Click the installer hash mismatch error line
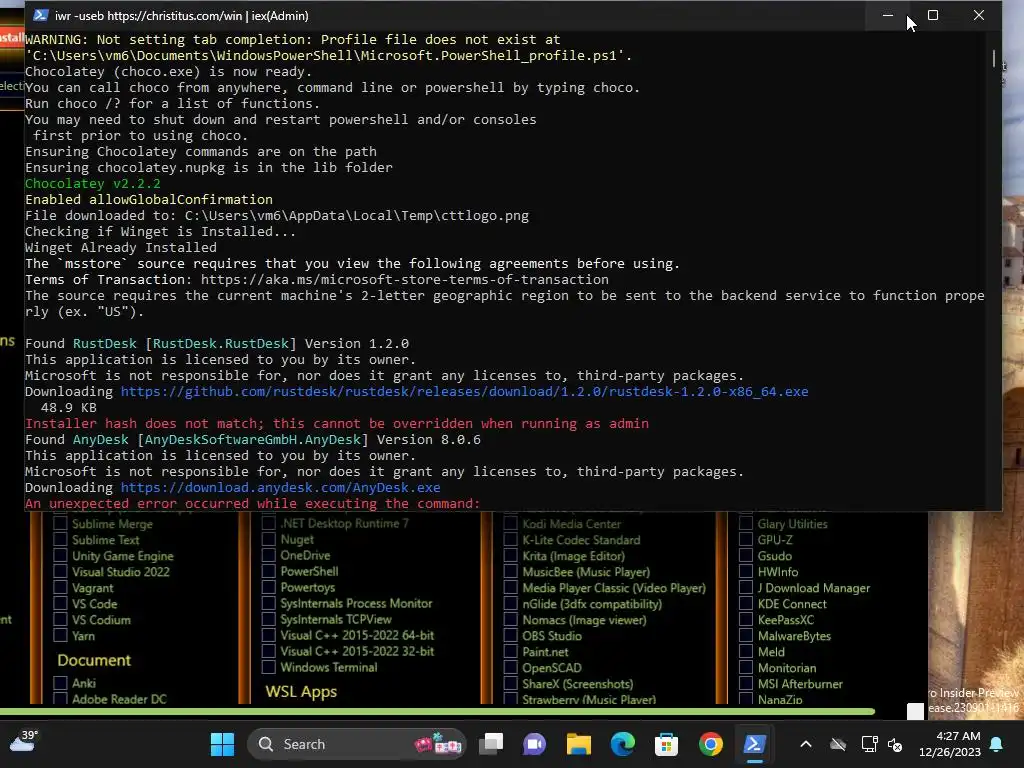Image resolution: width=1024 pixels, height=768 pixels. pyautogui.click(x=337, y=424)
